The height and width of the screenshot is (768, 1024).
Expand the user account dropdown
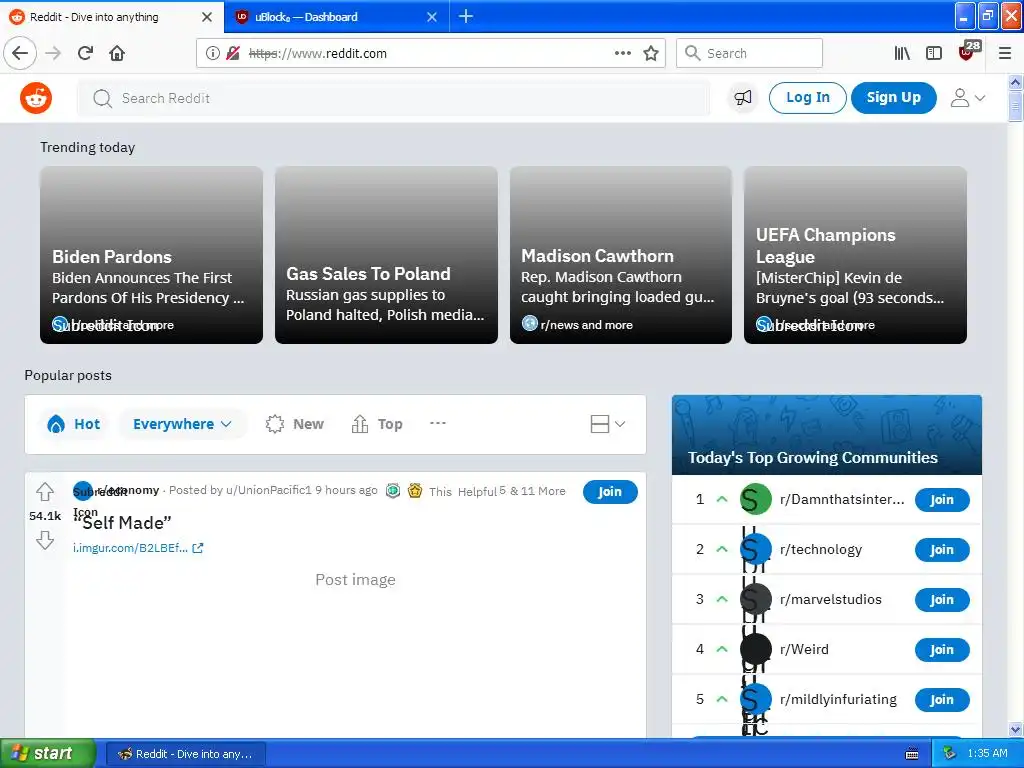968,98
